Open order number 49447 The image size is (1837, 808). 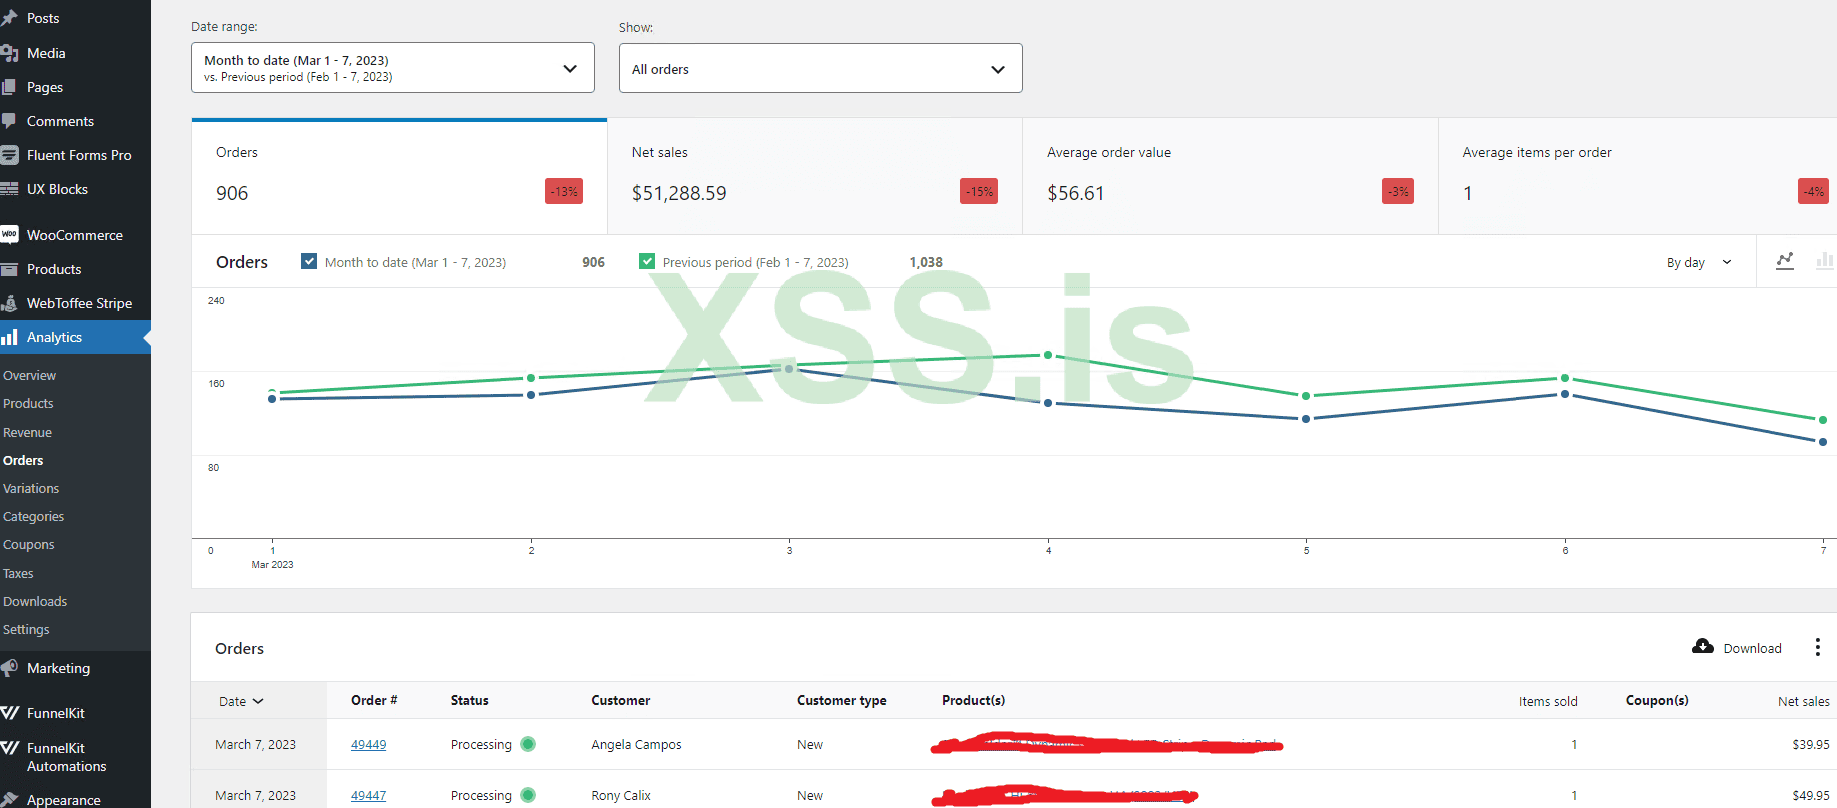368,795
